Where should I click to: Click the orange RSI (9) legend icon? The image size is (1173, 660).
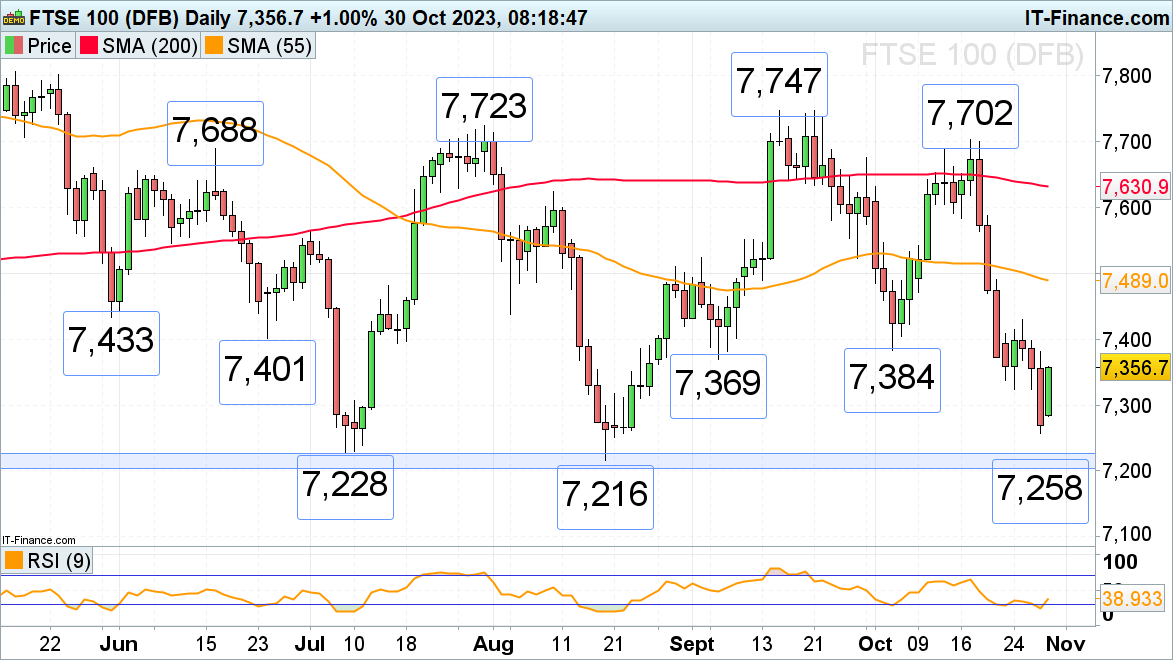coord(14,561)
